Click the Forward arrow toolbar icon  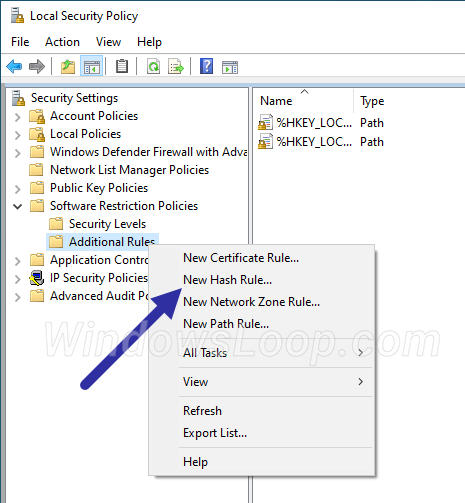coord(37,67)
